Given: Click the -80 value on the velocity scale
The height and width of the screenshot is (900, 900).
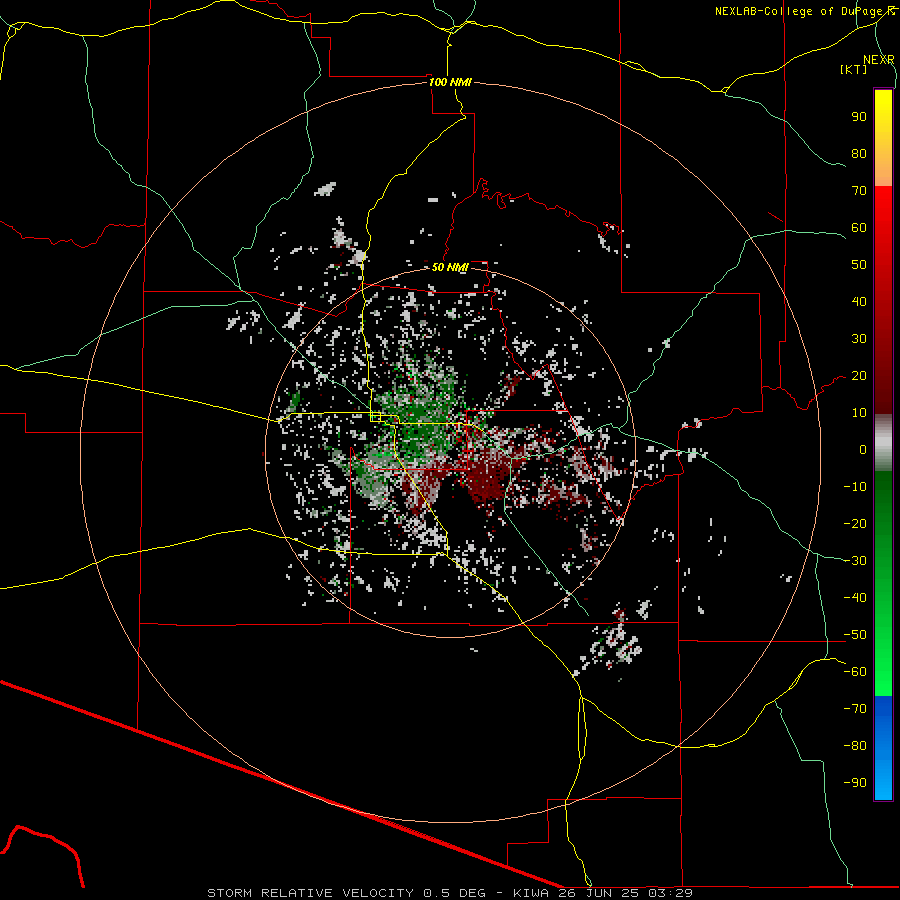Looking at the screenshot, I should tap(855, 746).
